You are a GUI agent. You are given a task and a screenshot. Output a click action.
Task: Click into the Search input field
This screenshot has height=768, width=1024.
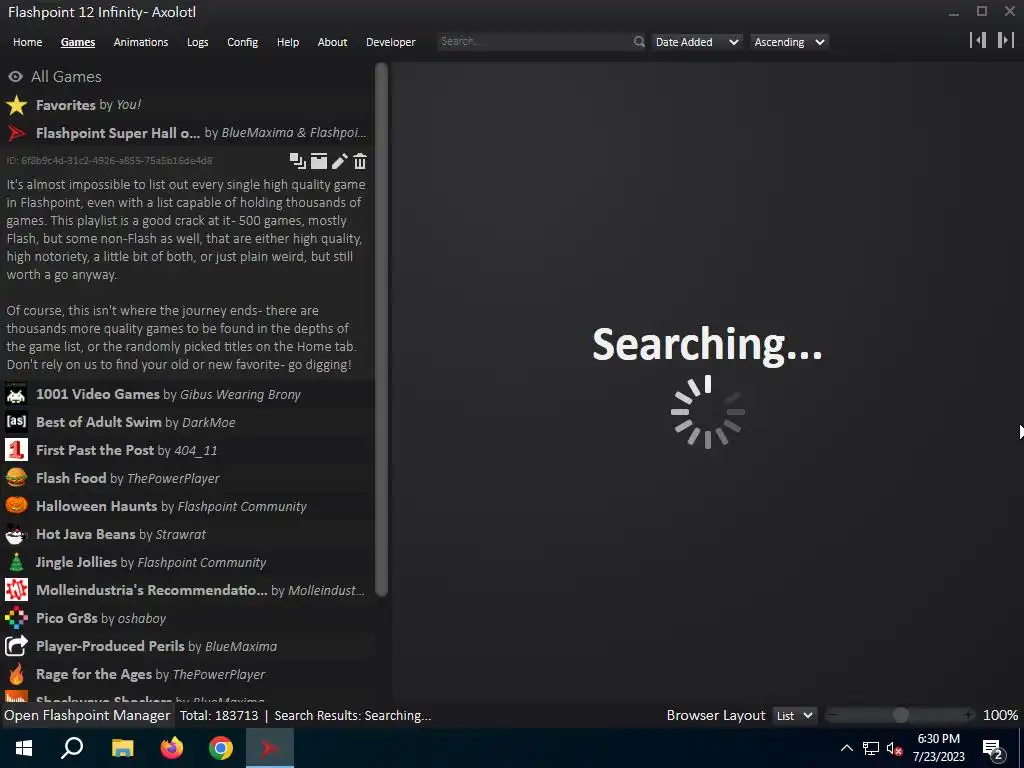[x=535, y=42]
